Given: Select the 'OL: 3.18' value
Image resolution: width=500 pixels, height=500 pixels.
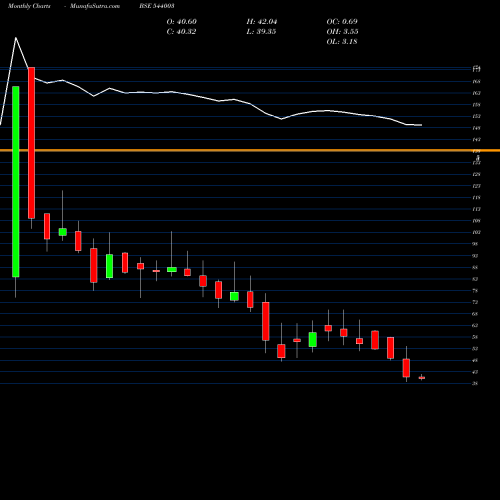Looking at the screenshot, I should [x=342, y=42].
